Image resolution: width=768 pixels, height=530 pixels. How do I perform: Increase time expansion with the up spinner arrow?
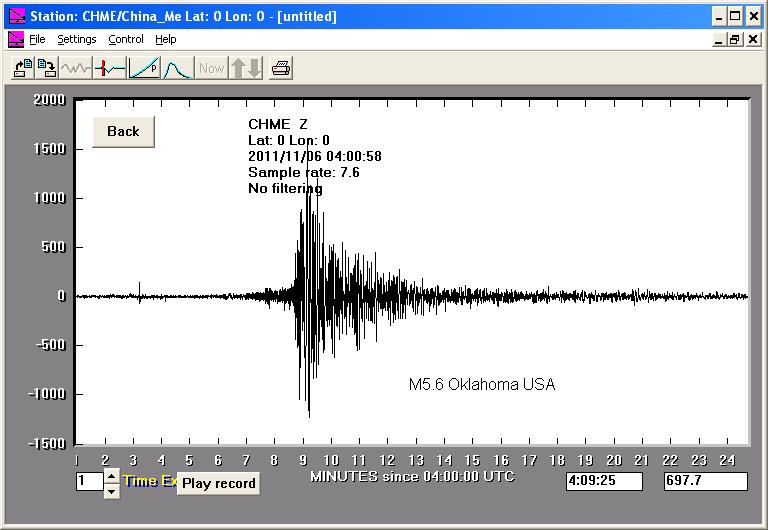click(x=111, y=476)
